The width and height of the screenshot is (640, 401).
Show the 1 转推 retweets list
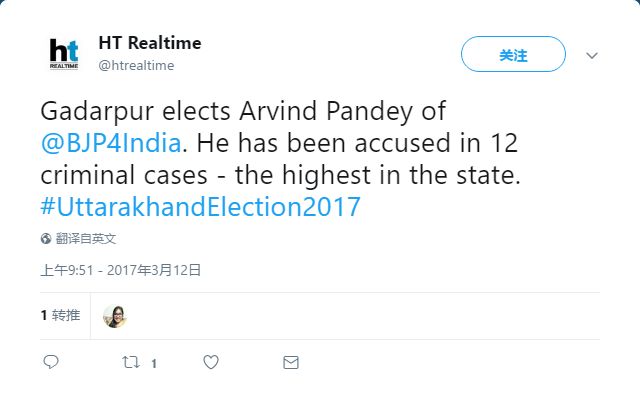[x=60, y=315]
